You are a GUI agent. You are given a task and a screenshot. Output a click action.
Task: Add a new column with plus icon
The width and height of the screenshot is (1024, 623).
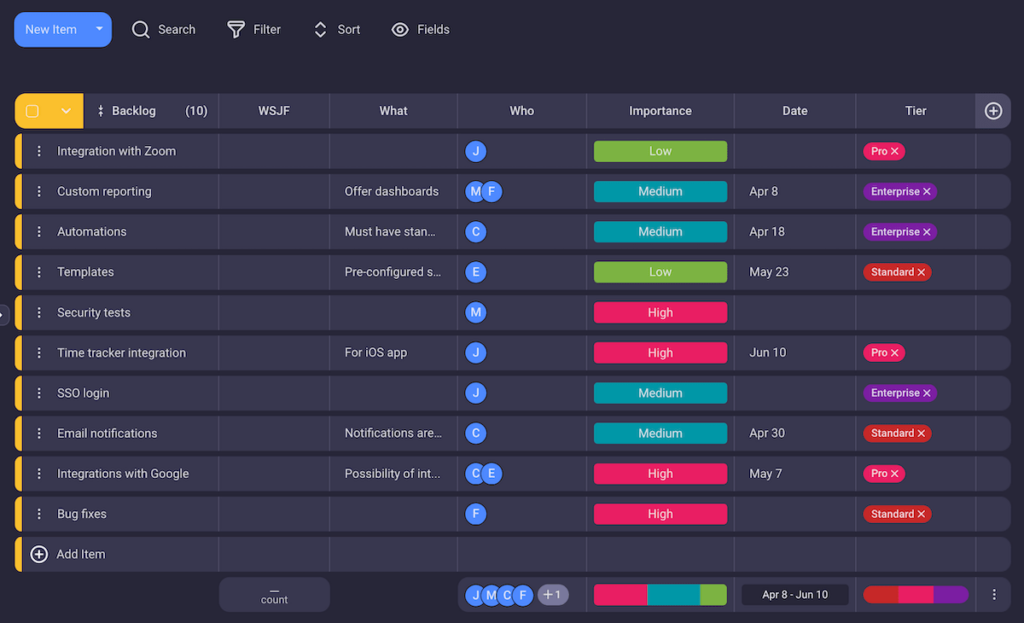[x=993, y=111]
